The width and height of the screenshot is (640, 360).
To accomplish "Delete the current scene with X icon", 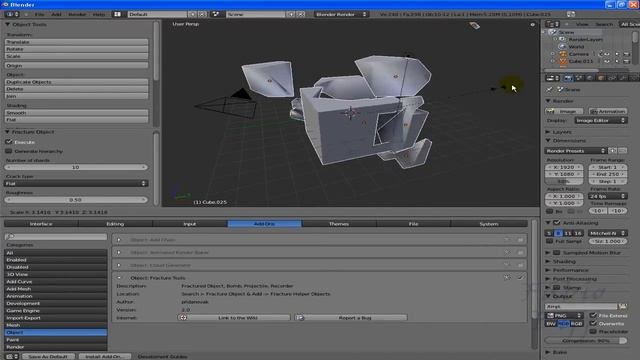I will click(x=301, y=14).
